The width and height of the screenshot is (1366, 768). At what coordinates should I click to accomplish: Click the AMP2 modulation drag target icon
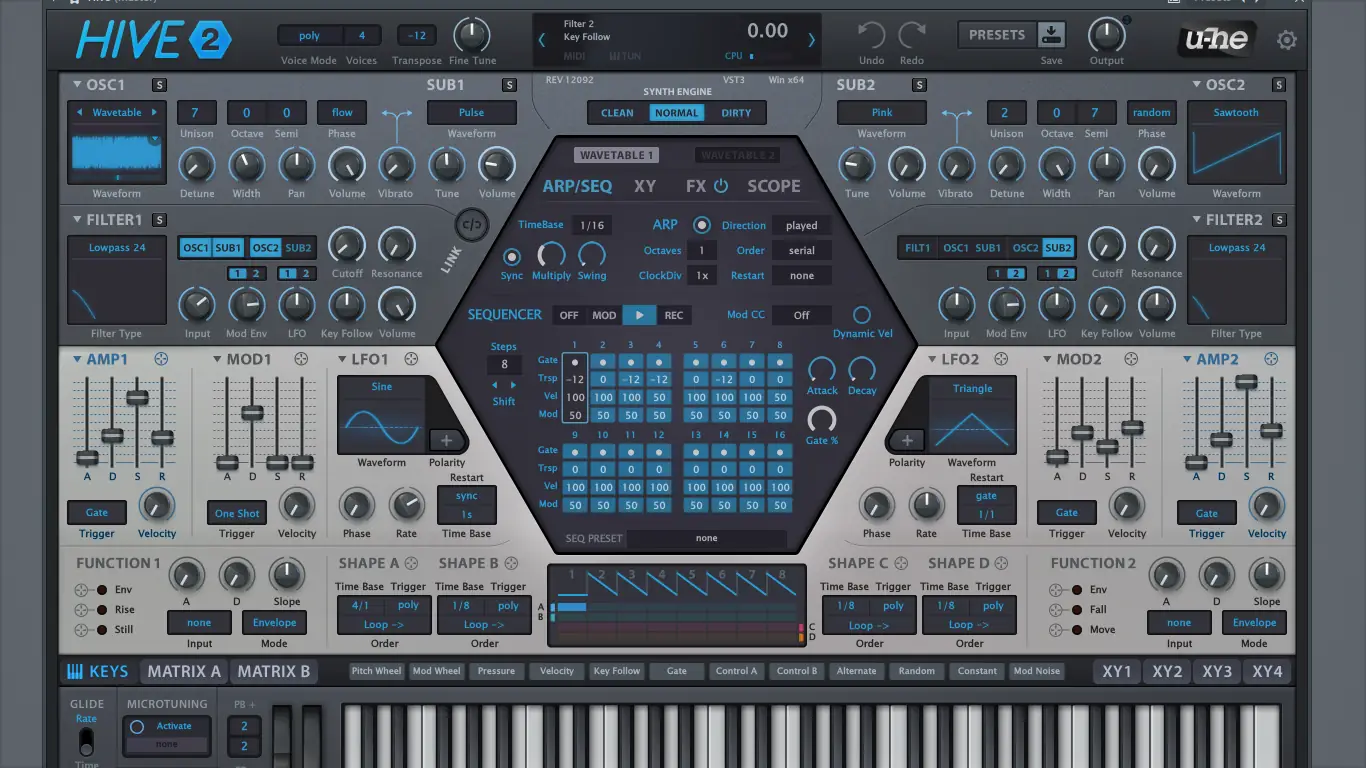(1271, 359)
